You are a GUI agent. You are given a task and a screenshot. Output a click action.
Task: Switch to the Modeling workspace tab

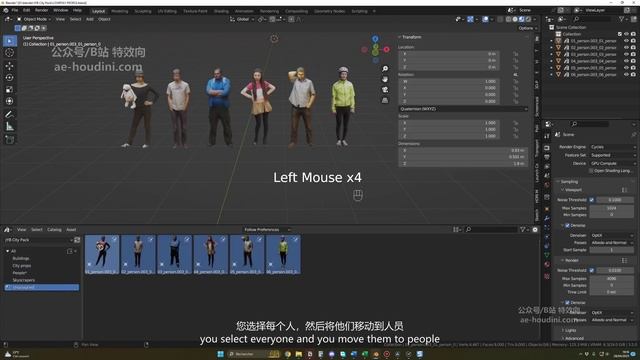120,11
